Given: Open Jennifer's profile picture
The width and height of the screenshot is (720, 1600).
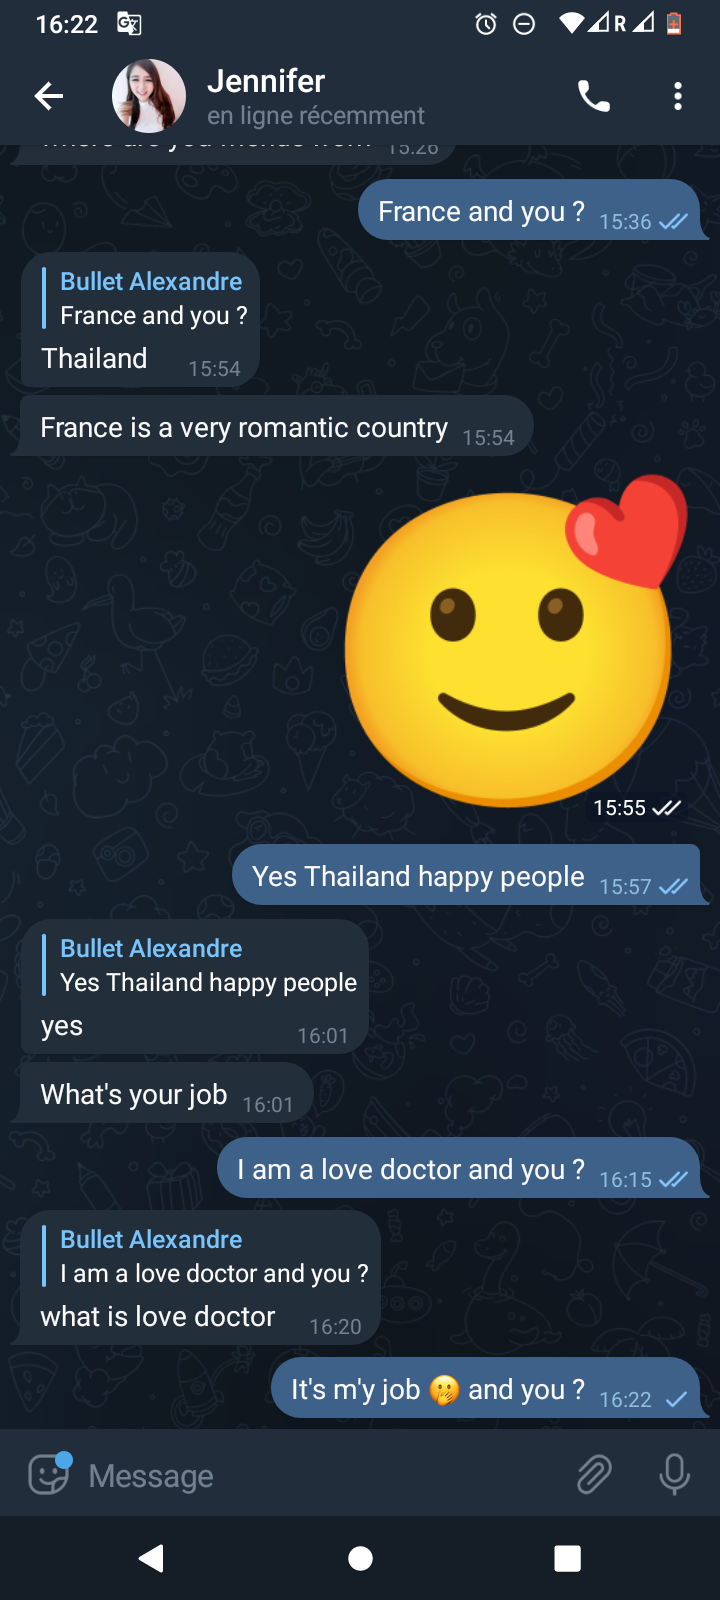Looking at the screenshot, I should pos(148,96).
